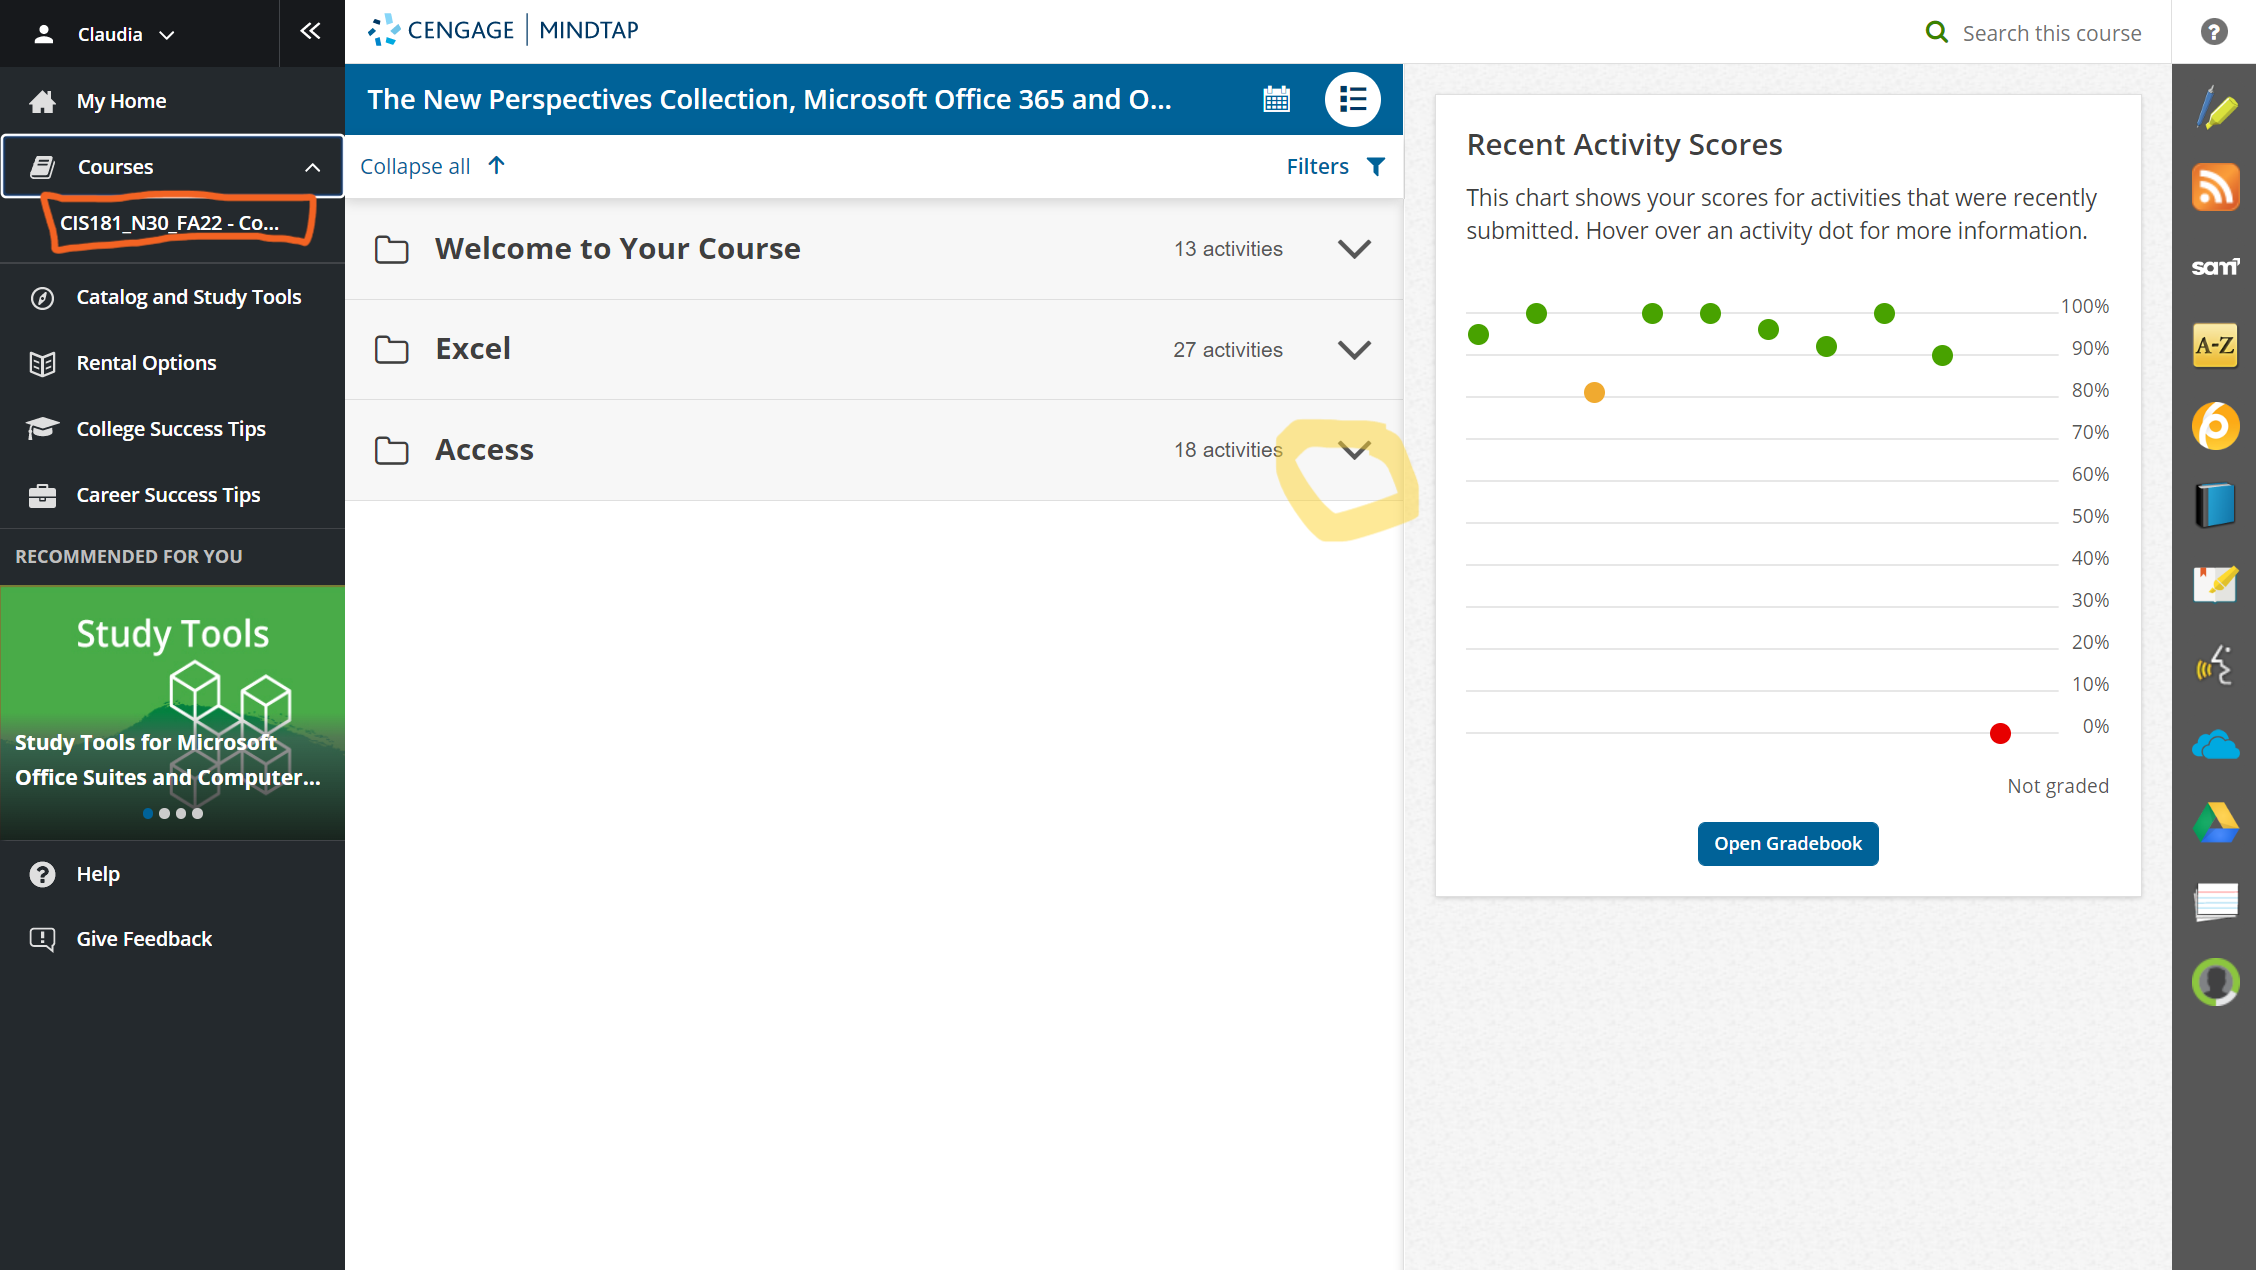
Task: Click the course title in blue header
Action: click(x=769, y=99)
